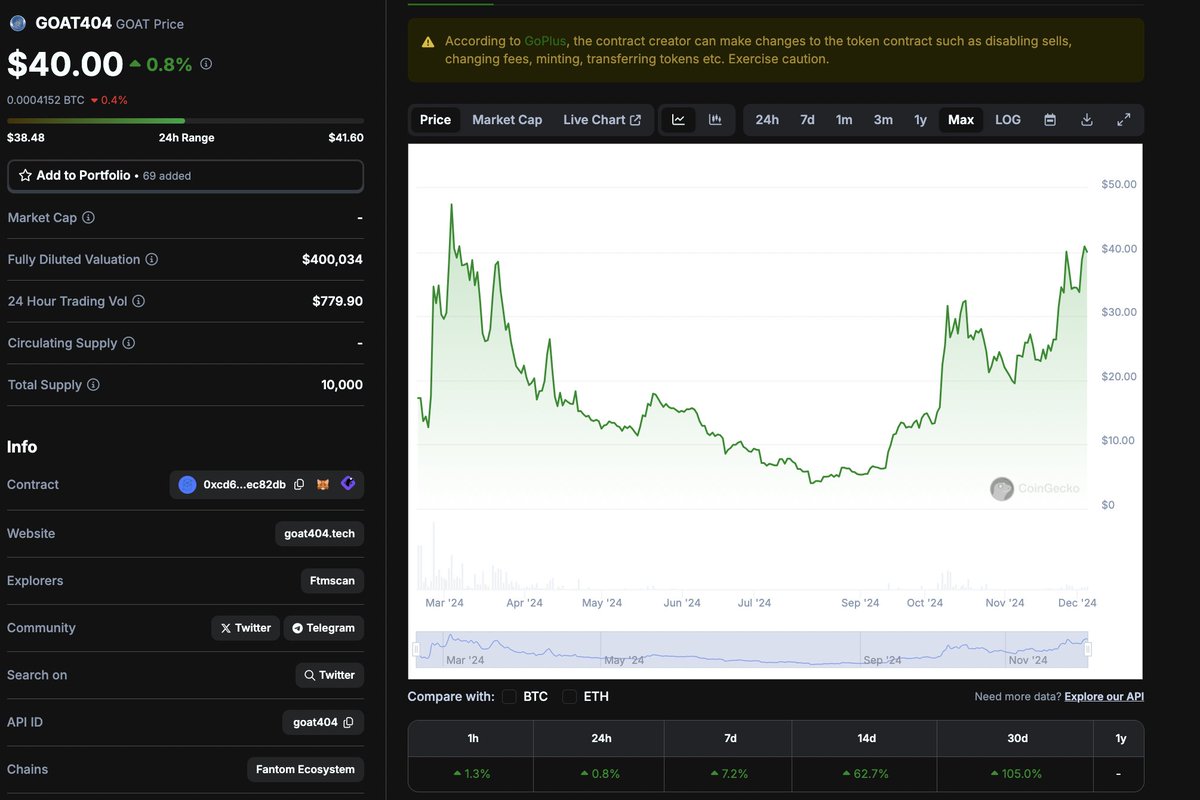The height and width of the screenshot is (800, 1200).
Task: Open the goat404.tech website link
Action: [319, 533]
